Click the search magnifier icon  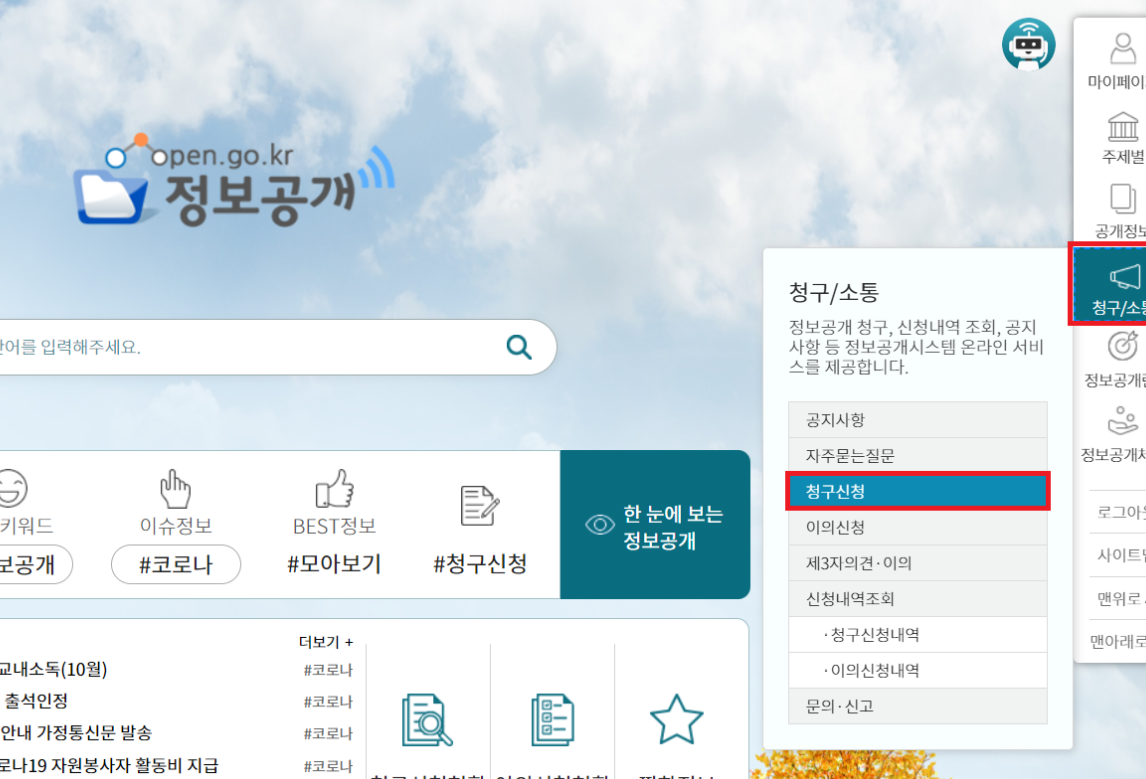pyautogui.click(x=519, y=347)
